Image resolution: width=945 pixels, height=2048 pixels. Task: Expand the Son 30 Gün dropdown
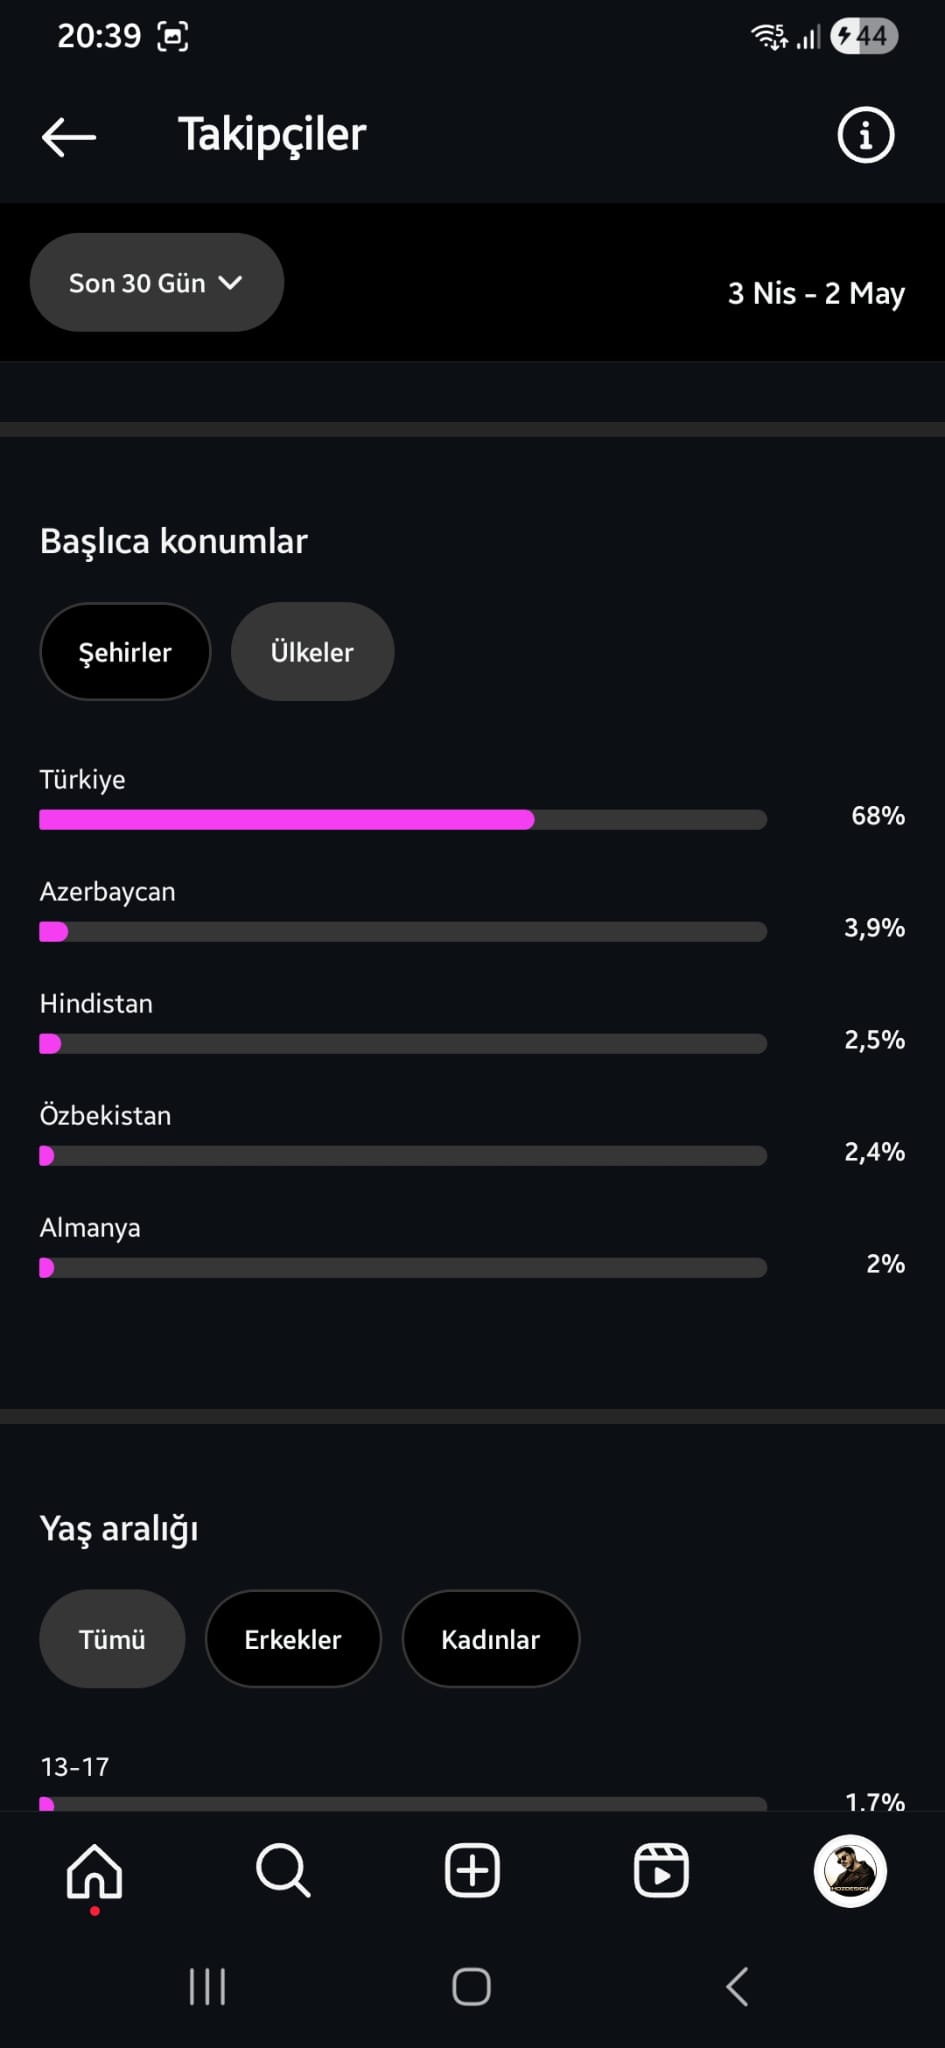[x=157, y=283]
